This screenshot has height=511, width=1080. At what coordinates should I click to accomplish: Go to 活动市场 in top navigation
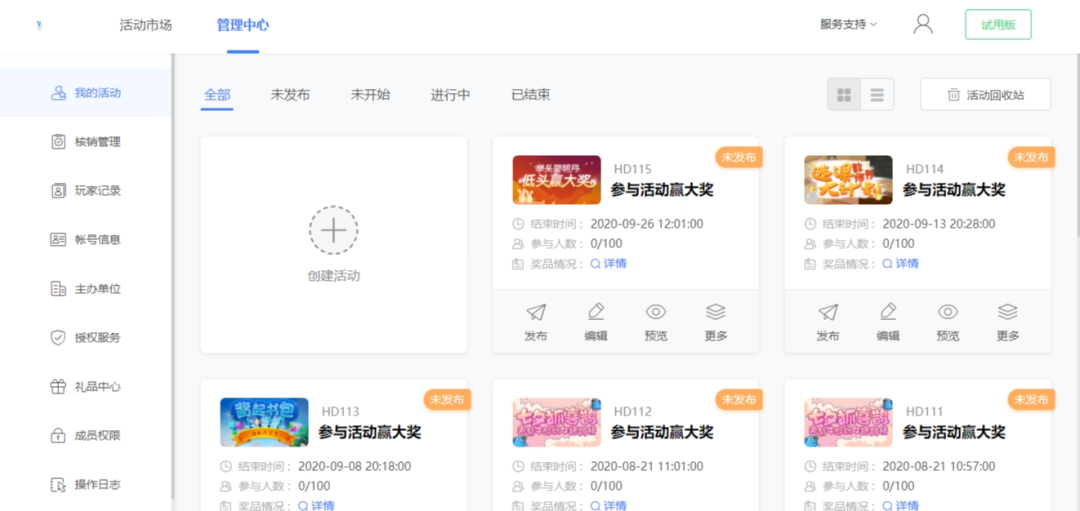click(x=146, y=25)
